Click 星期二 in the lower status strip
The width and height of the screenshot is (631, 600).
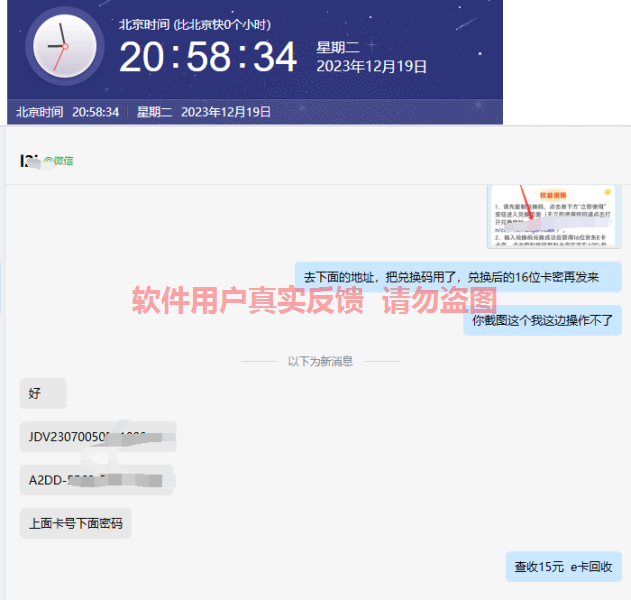tap(154, 112)
